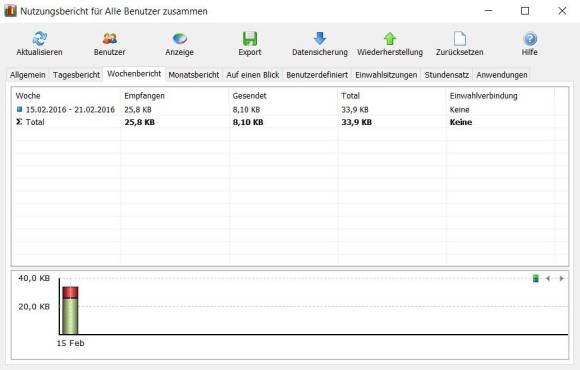Screen dimensions: 580x370
Task: Start Datensicherung with the blue arrow icon
Action: click(320, 38)
